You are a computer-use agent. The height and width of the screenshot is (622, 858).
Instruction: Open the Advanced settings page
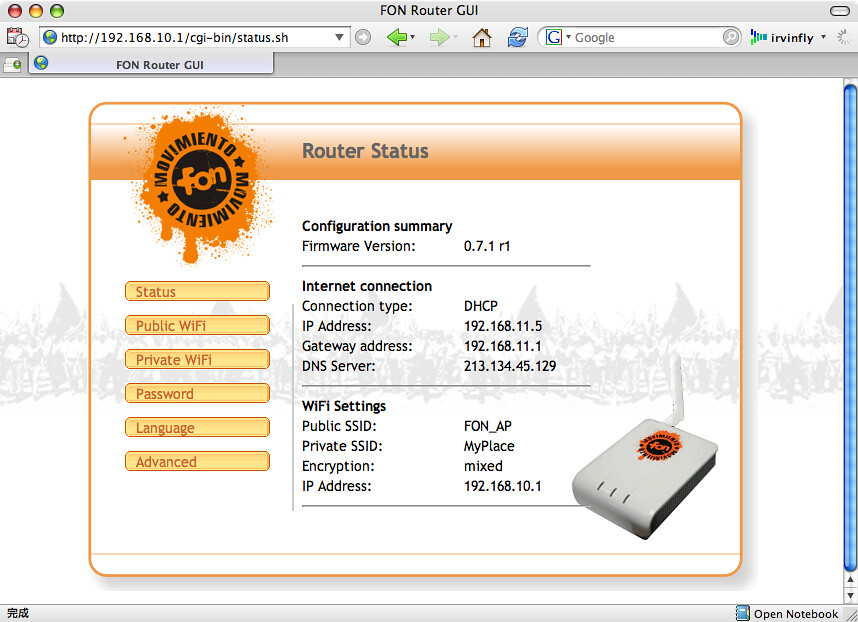point(197,462)
